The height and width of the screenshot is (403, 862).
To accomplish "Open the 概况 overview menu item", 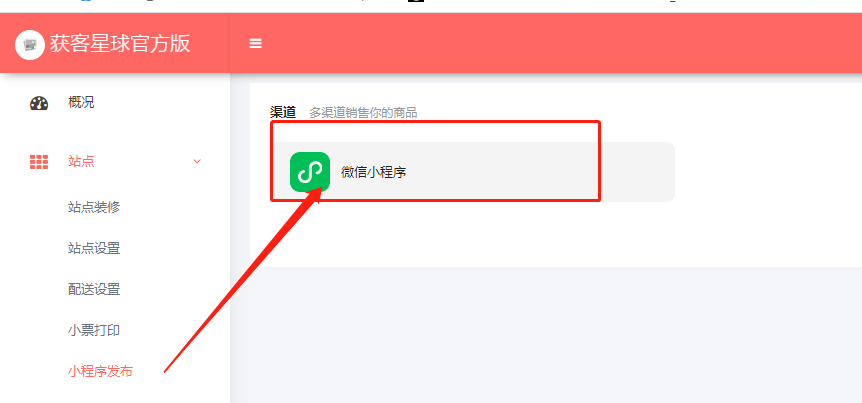I will pos(81,102).
